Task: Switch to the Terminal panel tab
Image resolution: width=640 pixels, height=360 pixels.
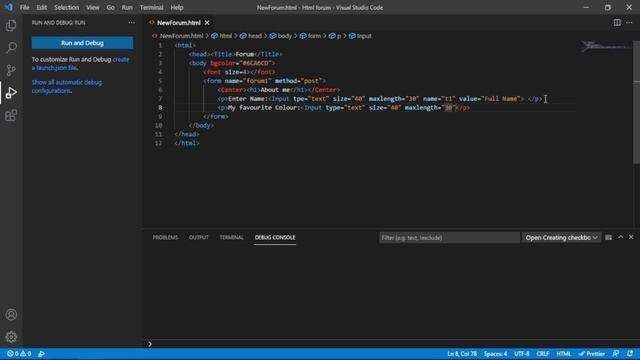Action: coord(231,238)
